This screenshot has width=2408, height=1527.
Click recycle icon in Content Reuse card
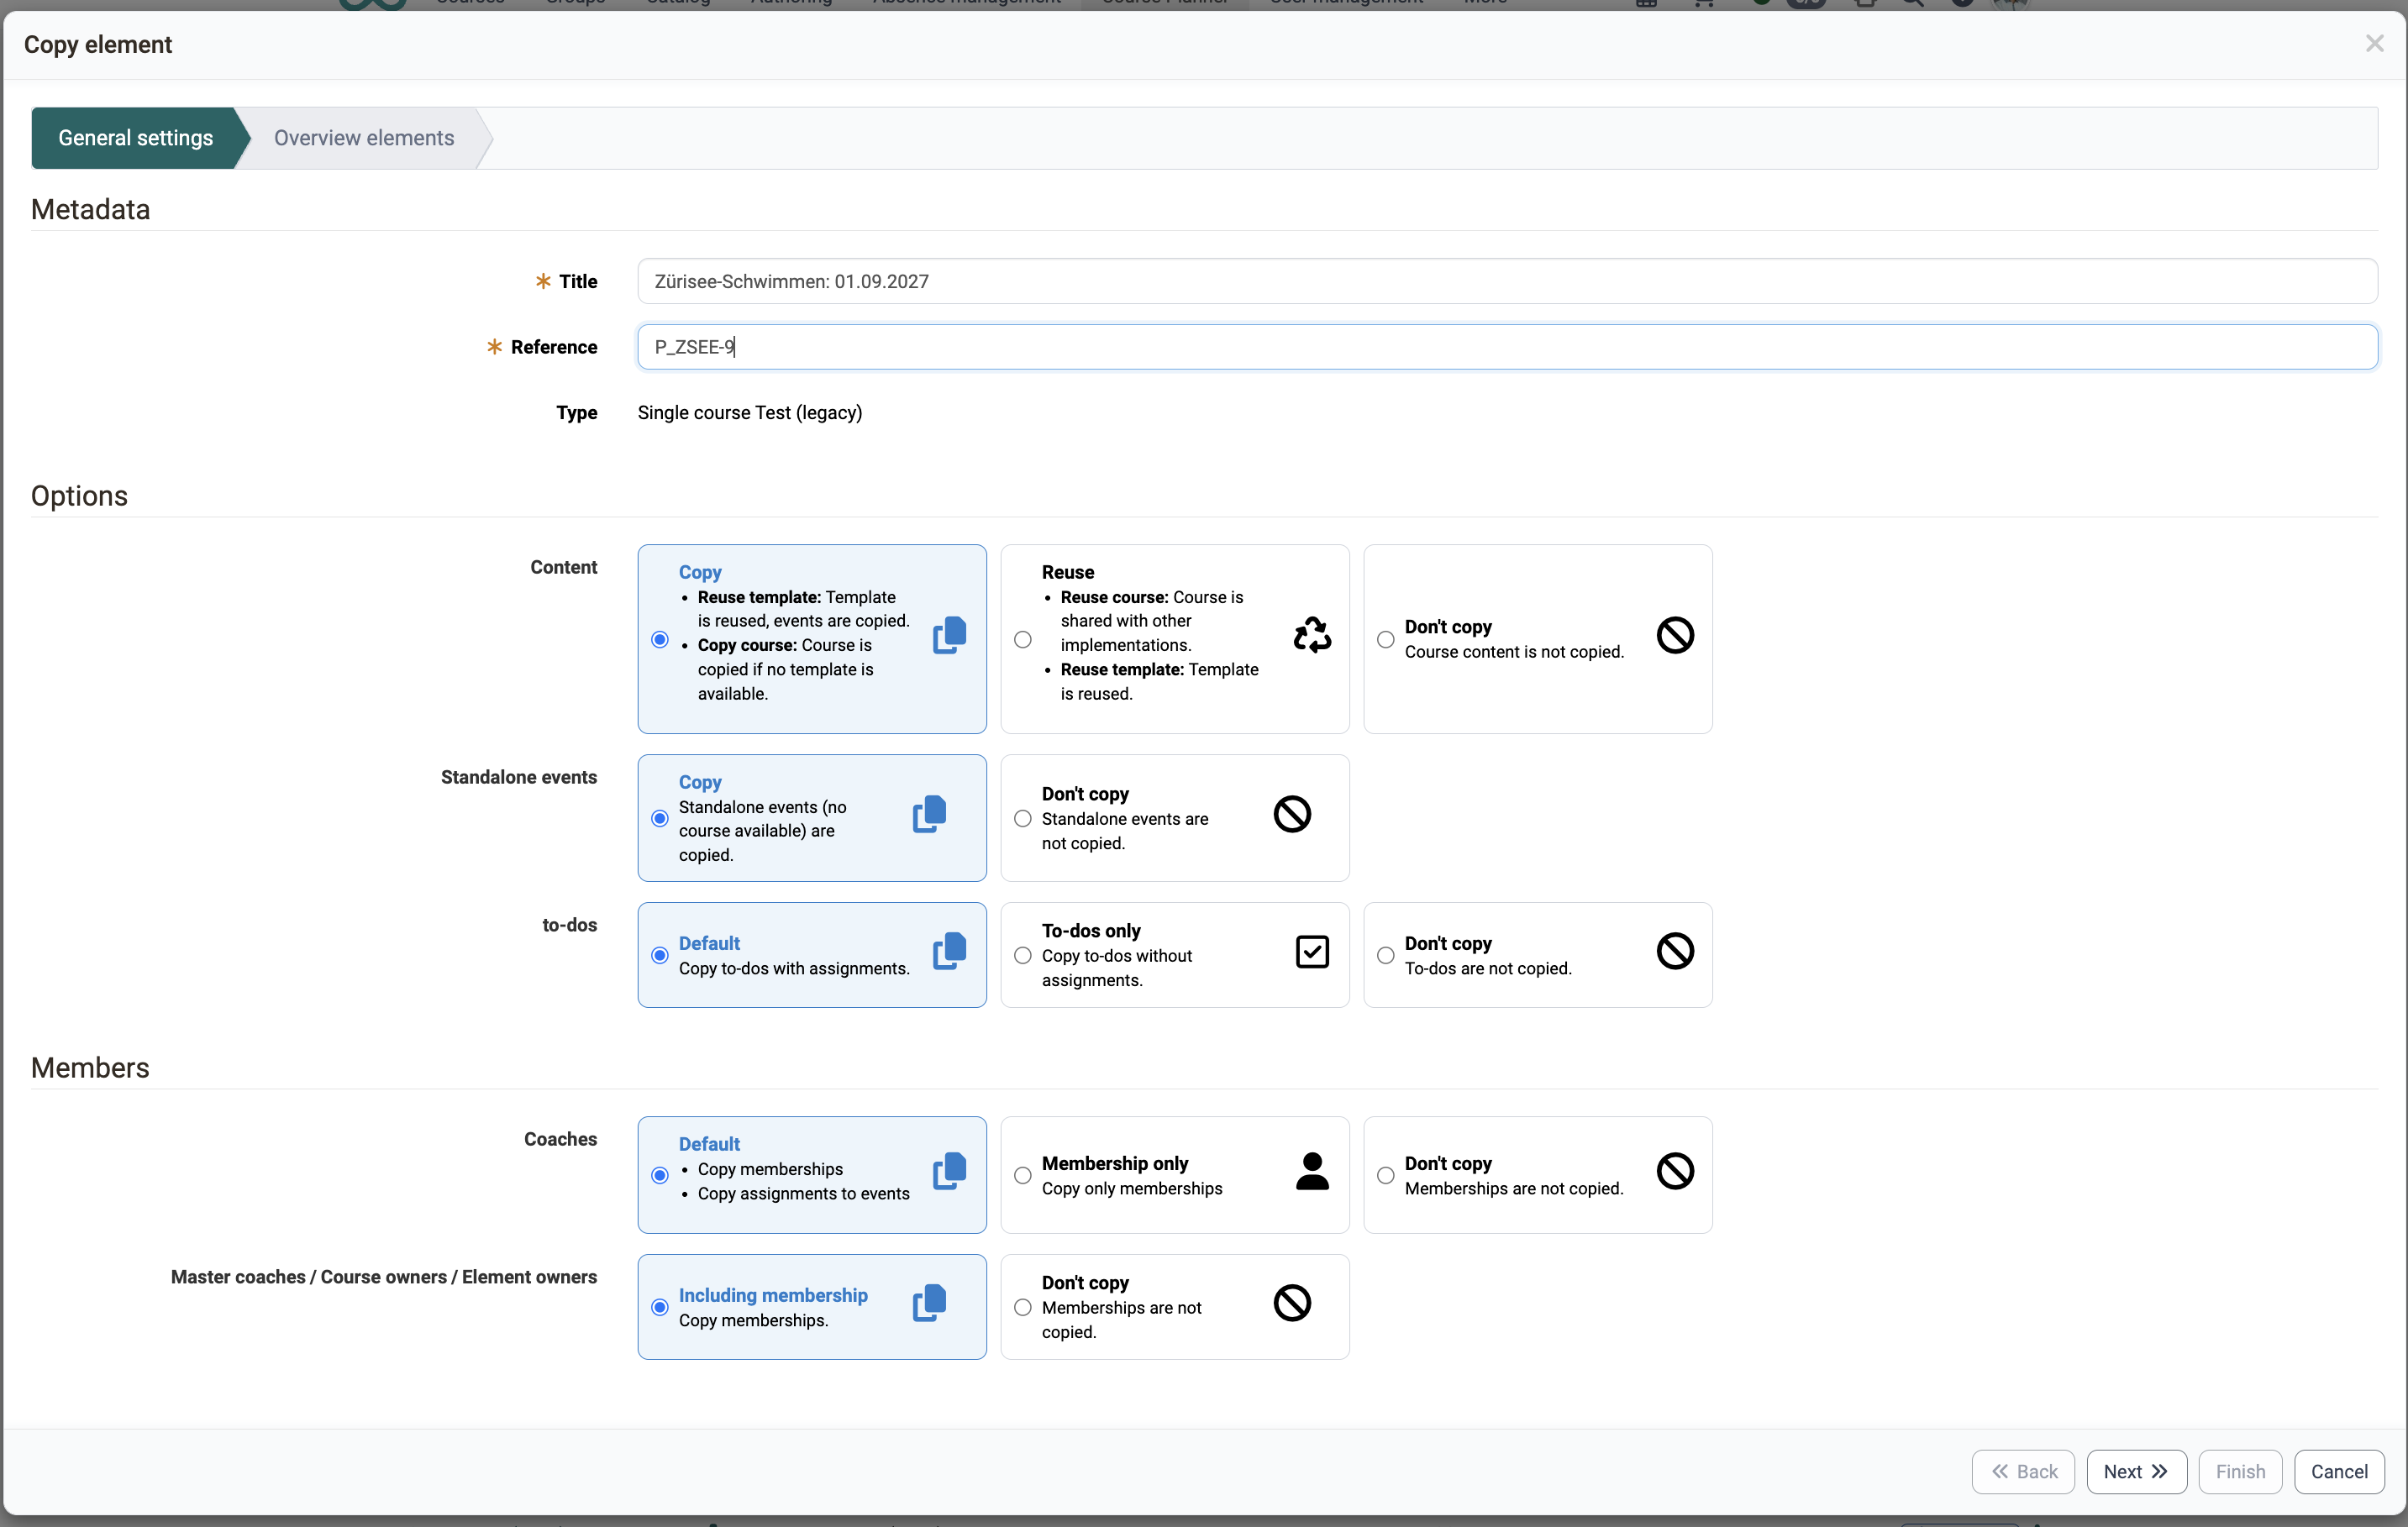[x=1312, y=635]
